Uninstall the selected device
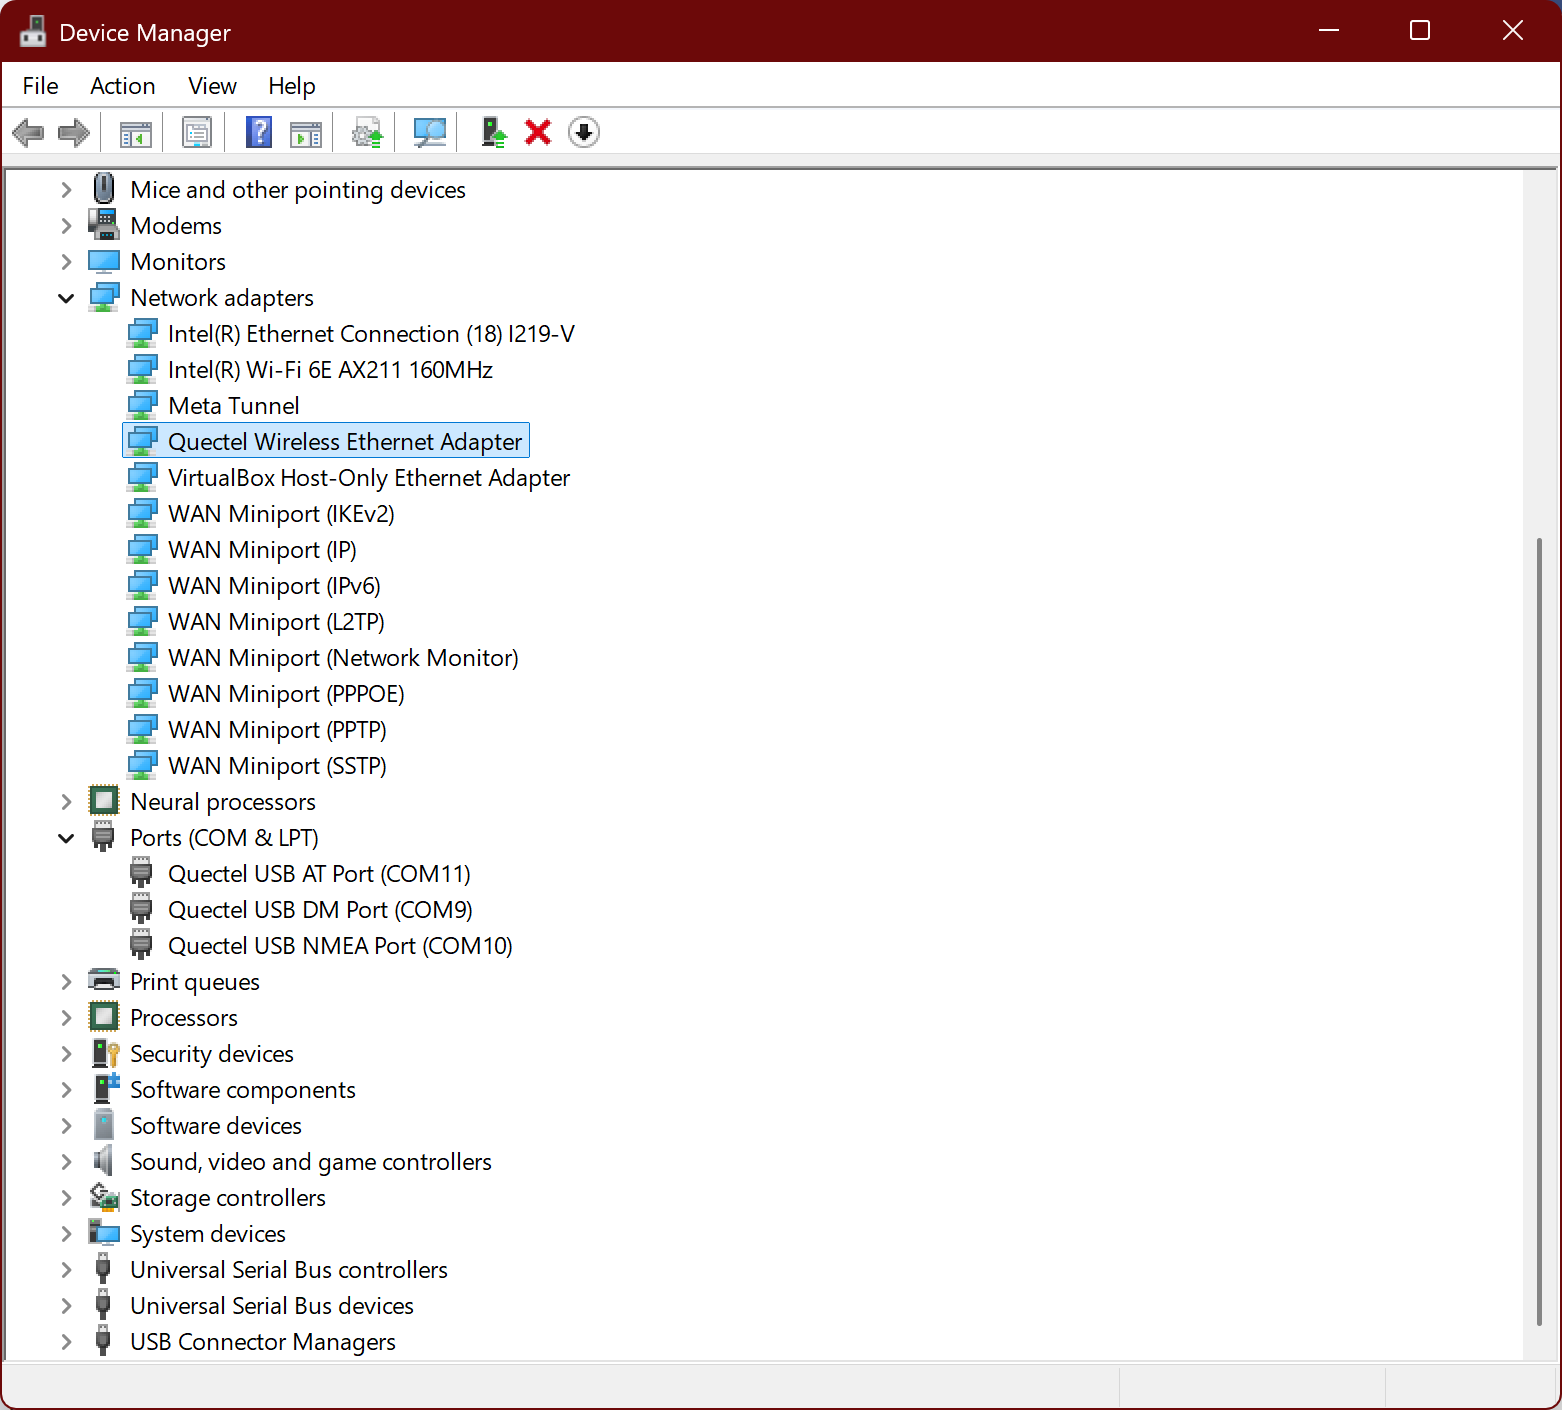The height and width of the screenshot is (1410, 1562). click(x=537, y=132)
